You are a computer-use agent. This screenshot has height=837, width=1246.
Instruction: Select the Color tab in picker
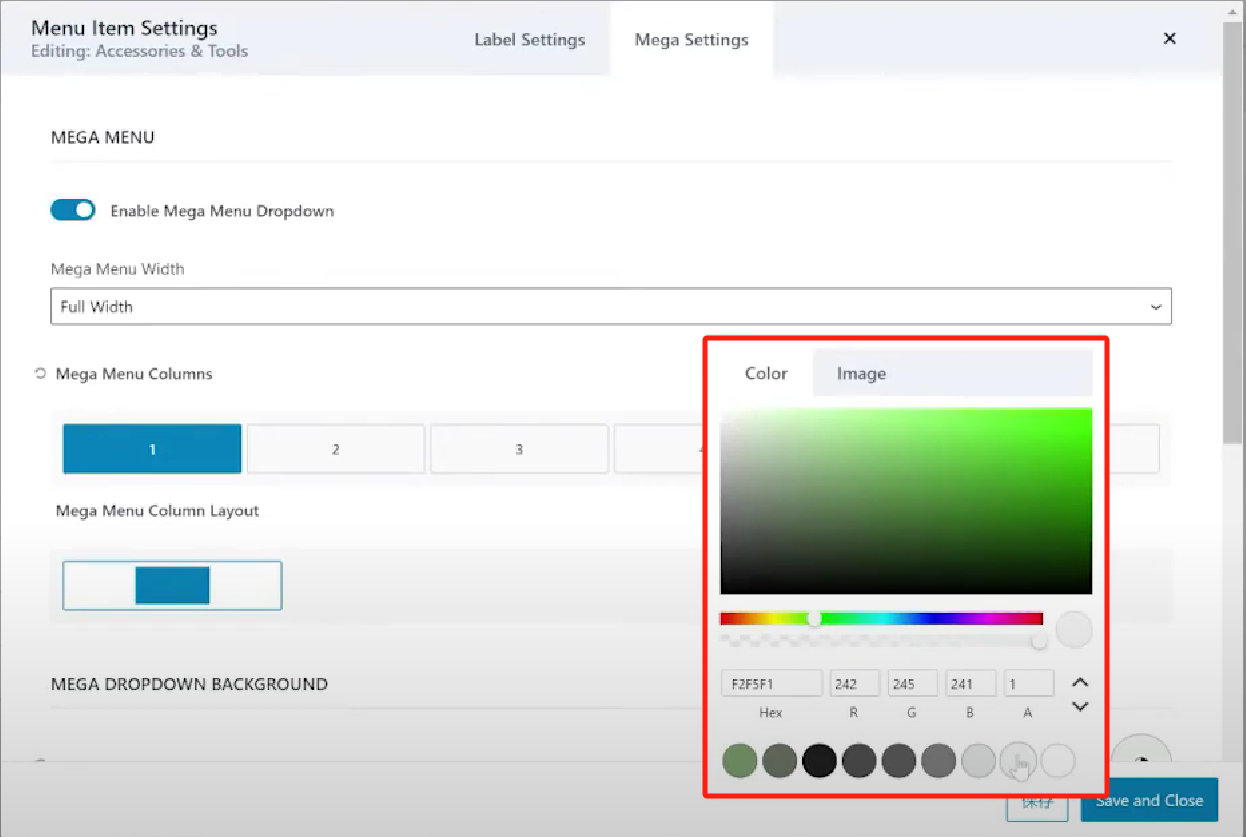(766, 374)
